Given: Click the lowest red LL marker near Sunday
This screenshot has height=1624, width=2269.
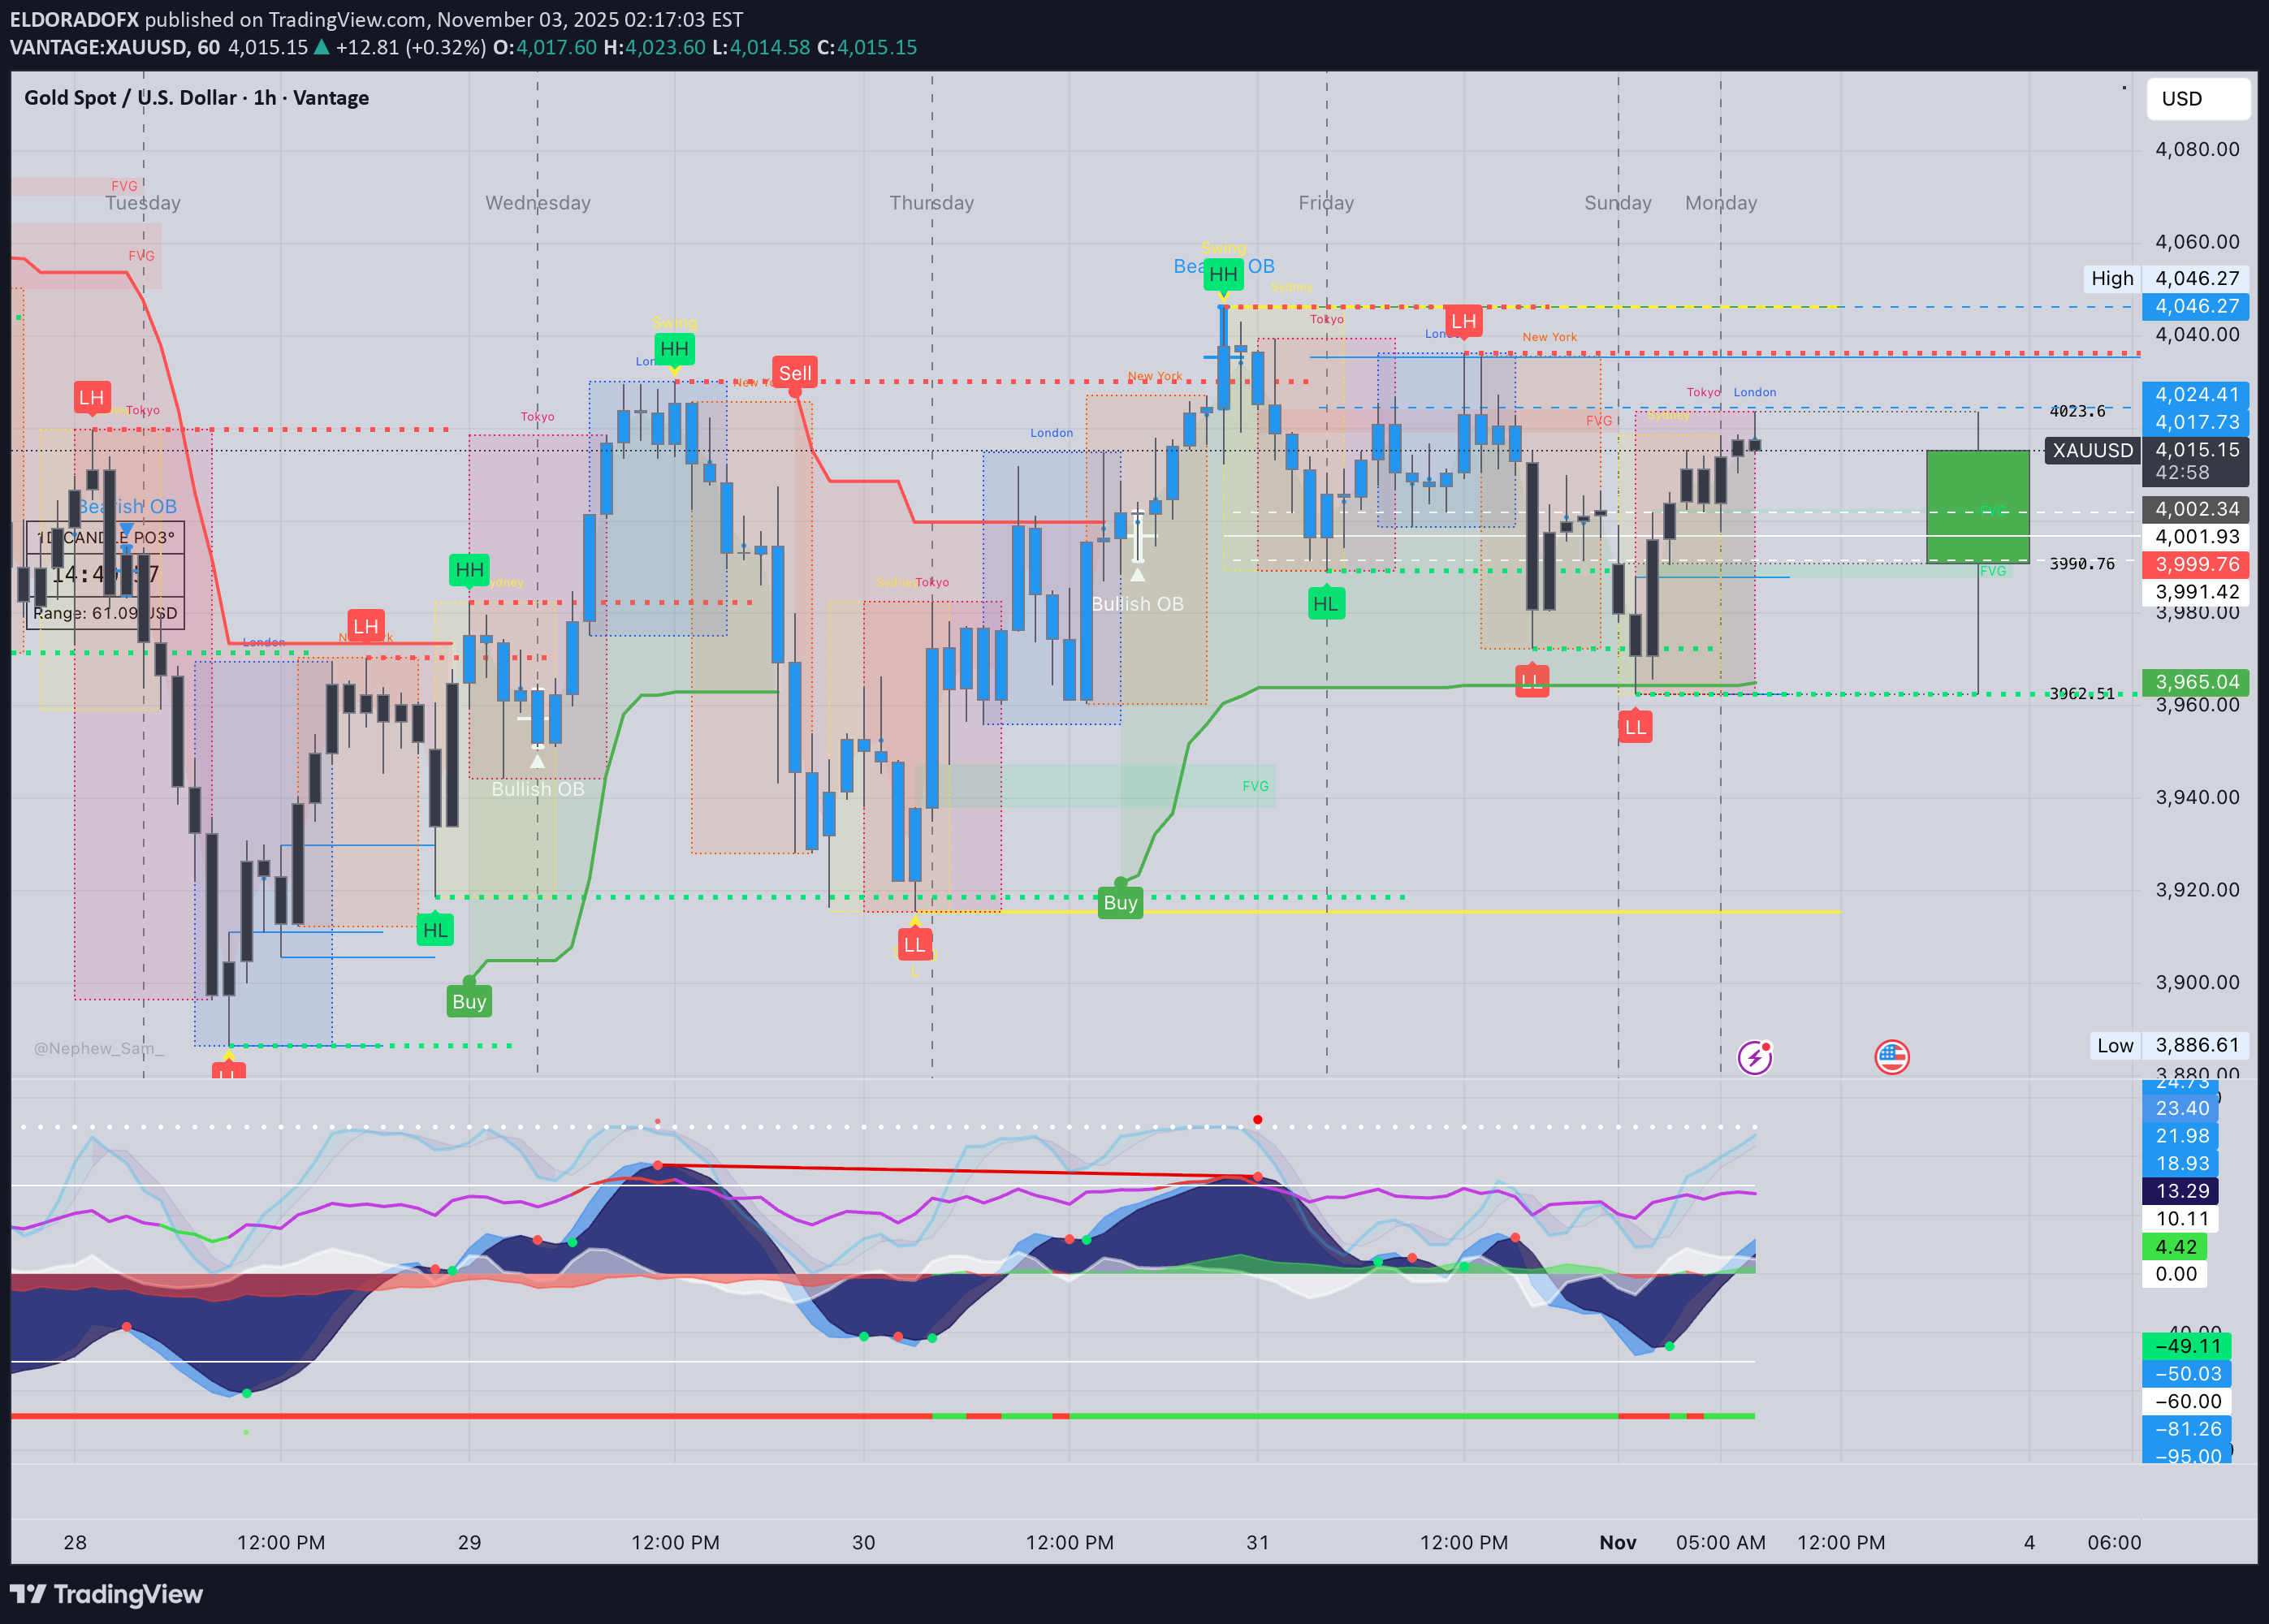Looking at the screenshot, I should click(x=1635, y=727).
